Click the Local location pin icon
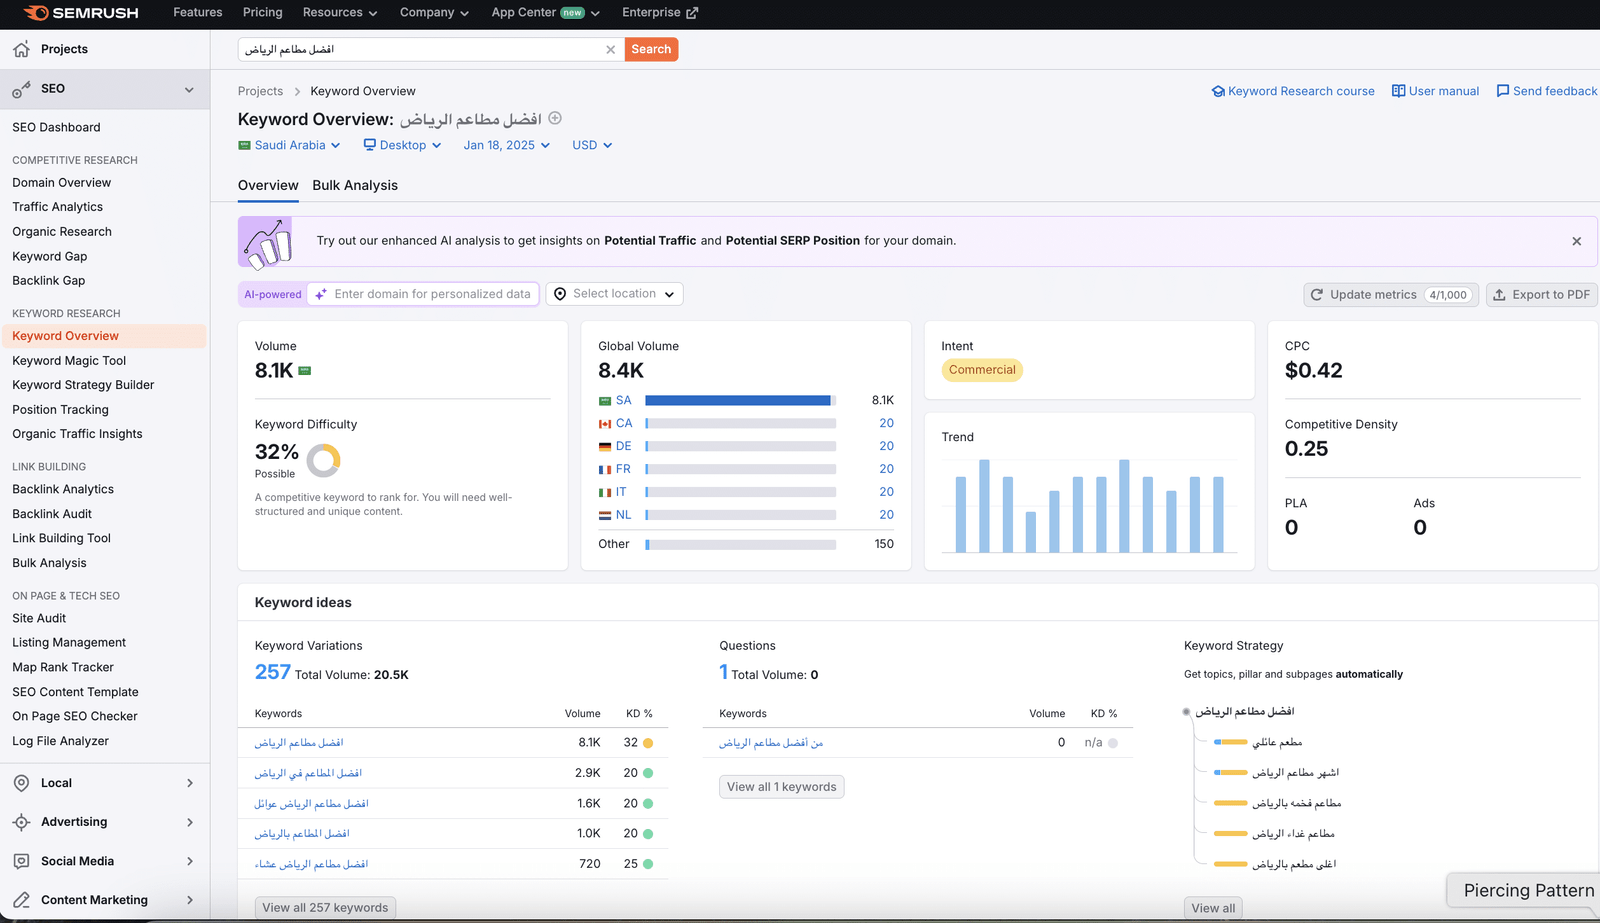Screen dimensions: 1600x923 pyautogui.click(x=21, y=783)
